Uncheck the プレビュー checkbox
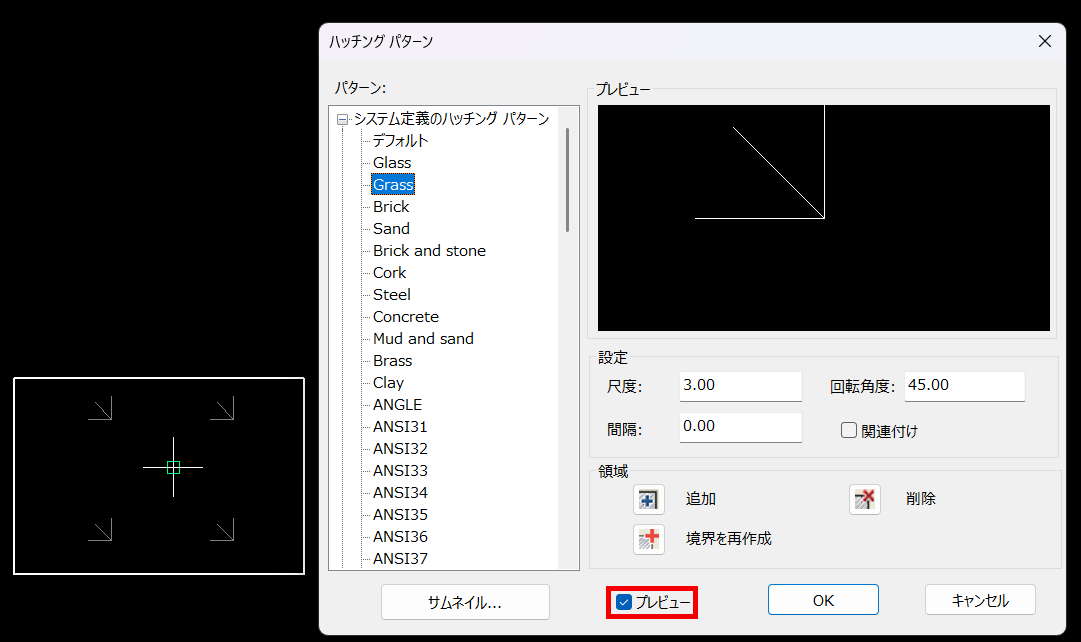 click(x=625, y=602)
